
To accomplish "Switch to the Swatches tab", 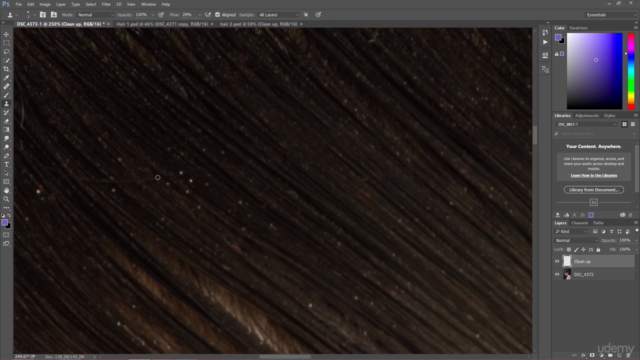I will 578,28.
